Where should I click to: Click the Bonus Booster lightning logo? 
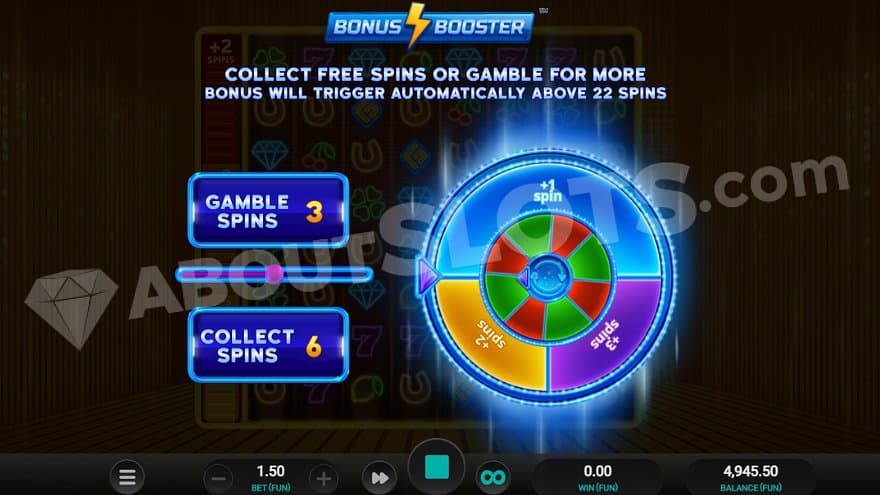tap(430, 25)
